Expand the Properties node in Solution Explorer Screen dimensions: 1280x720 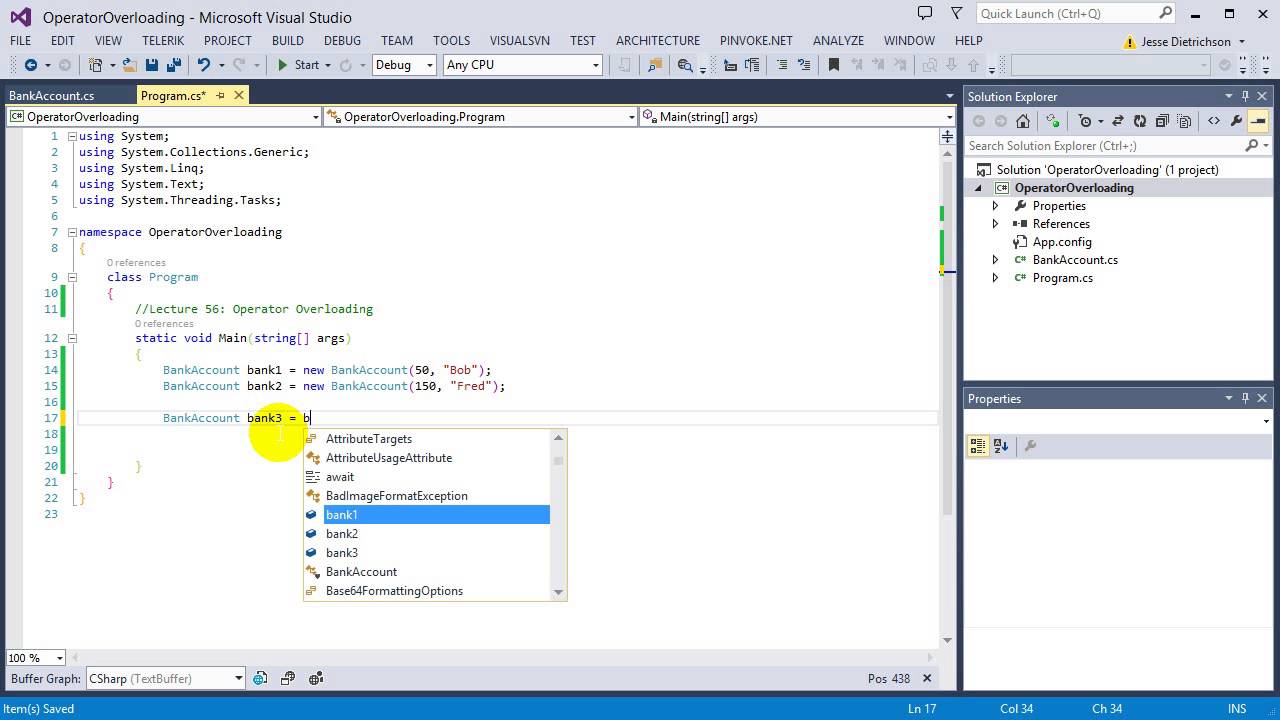pos(995,206)
